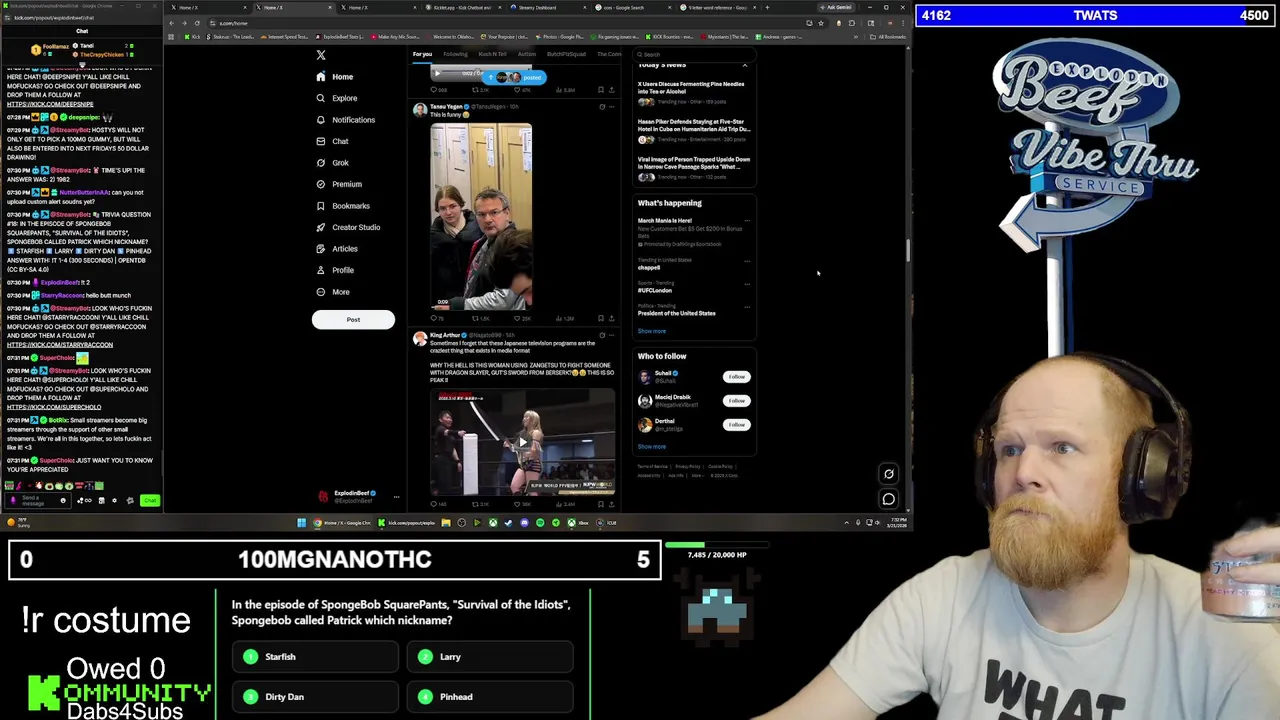Open Profile from the sidebar
This screenshot has height=720, width=1280.
(x=334, y=270)
